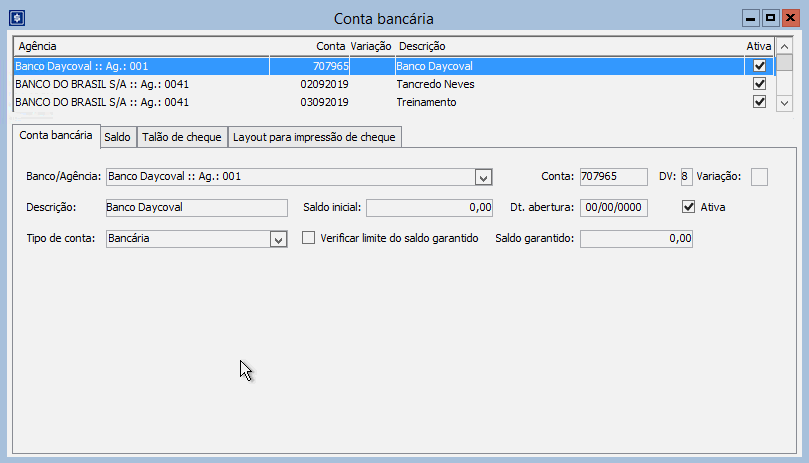Click the application icon in title bar
Image resolution: width=809 pixels, height=463 pixels.
tap(16, 18)
